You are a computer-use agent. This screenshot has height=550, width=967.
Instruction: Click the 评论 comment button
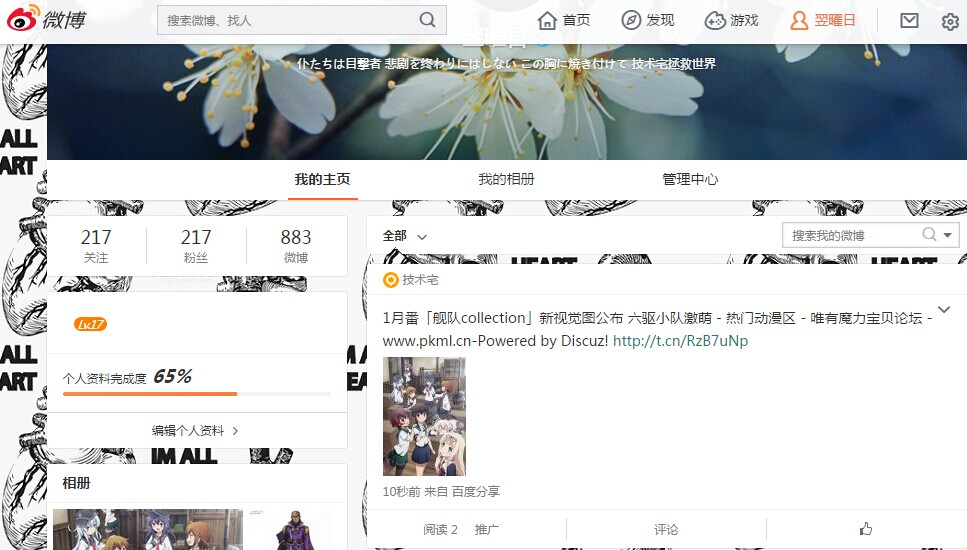[666, 529]
